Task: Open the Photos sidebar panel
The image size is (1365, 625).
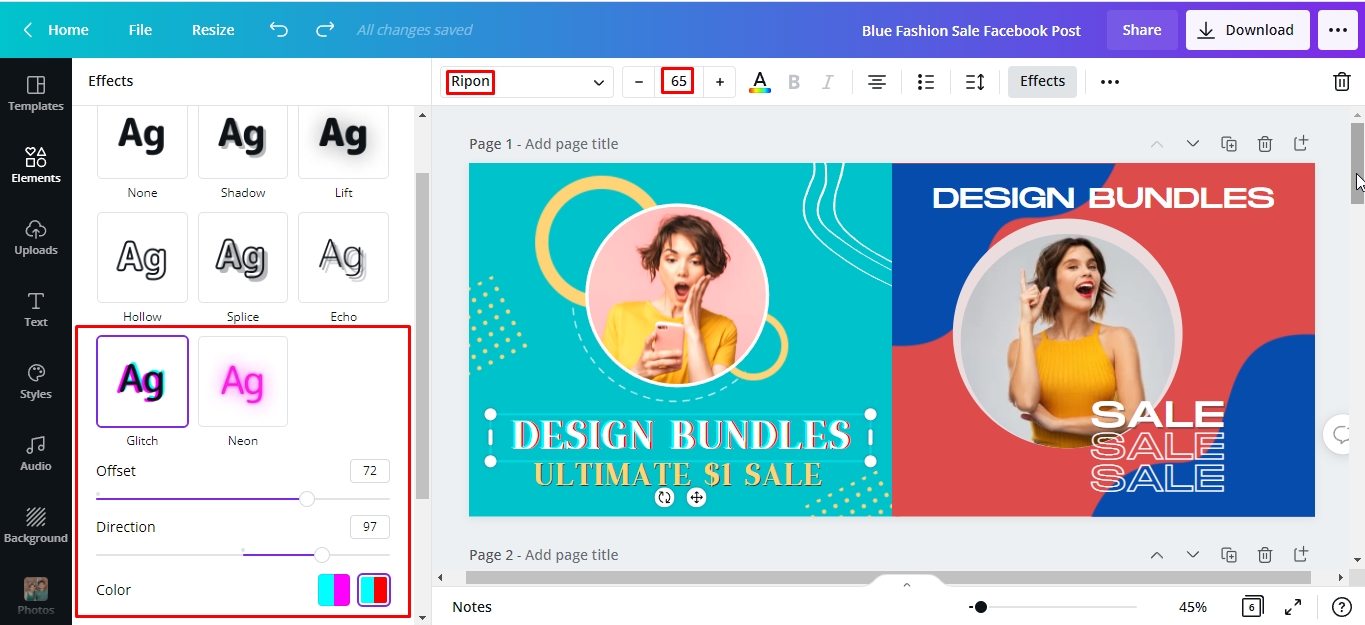Action: pos(36,596)
